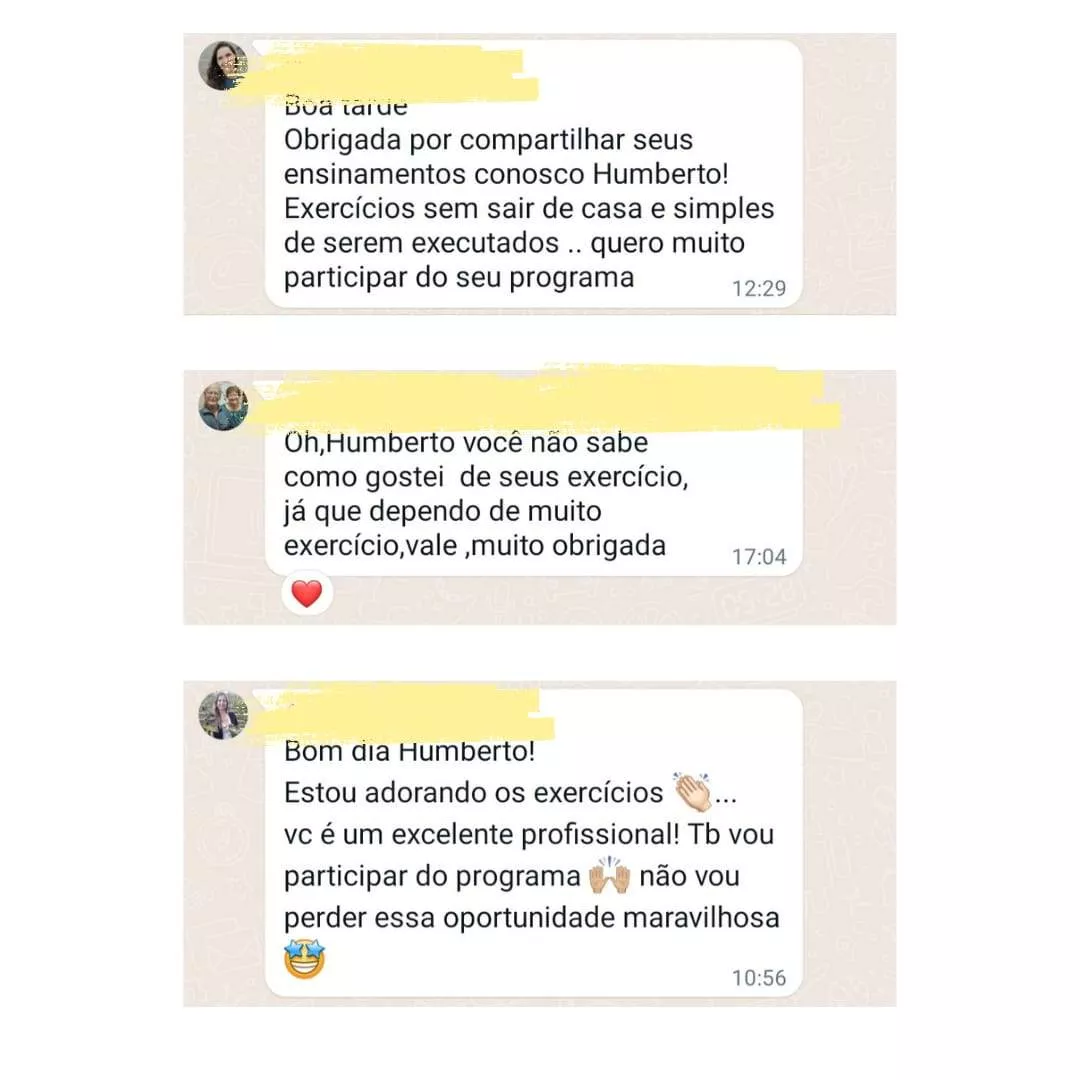The image size is (1080, 1080).
Task: Select the 17:04 message timestamp
Action: (758, 557)
